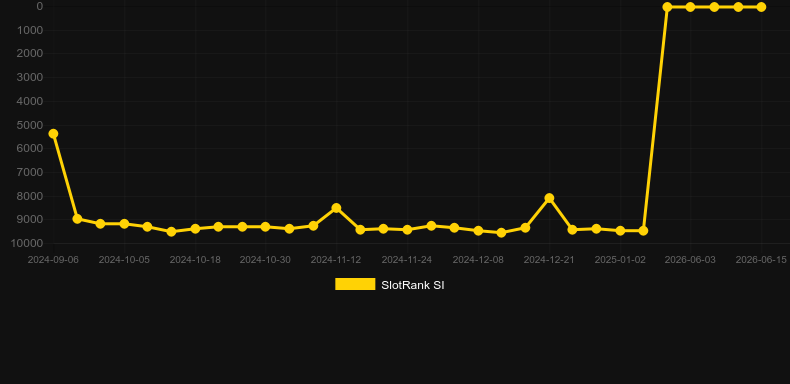Select the last data point at 2026-06-15

point(761,7)
